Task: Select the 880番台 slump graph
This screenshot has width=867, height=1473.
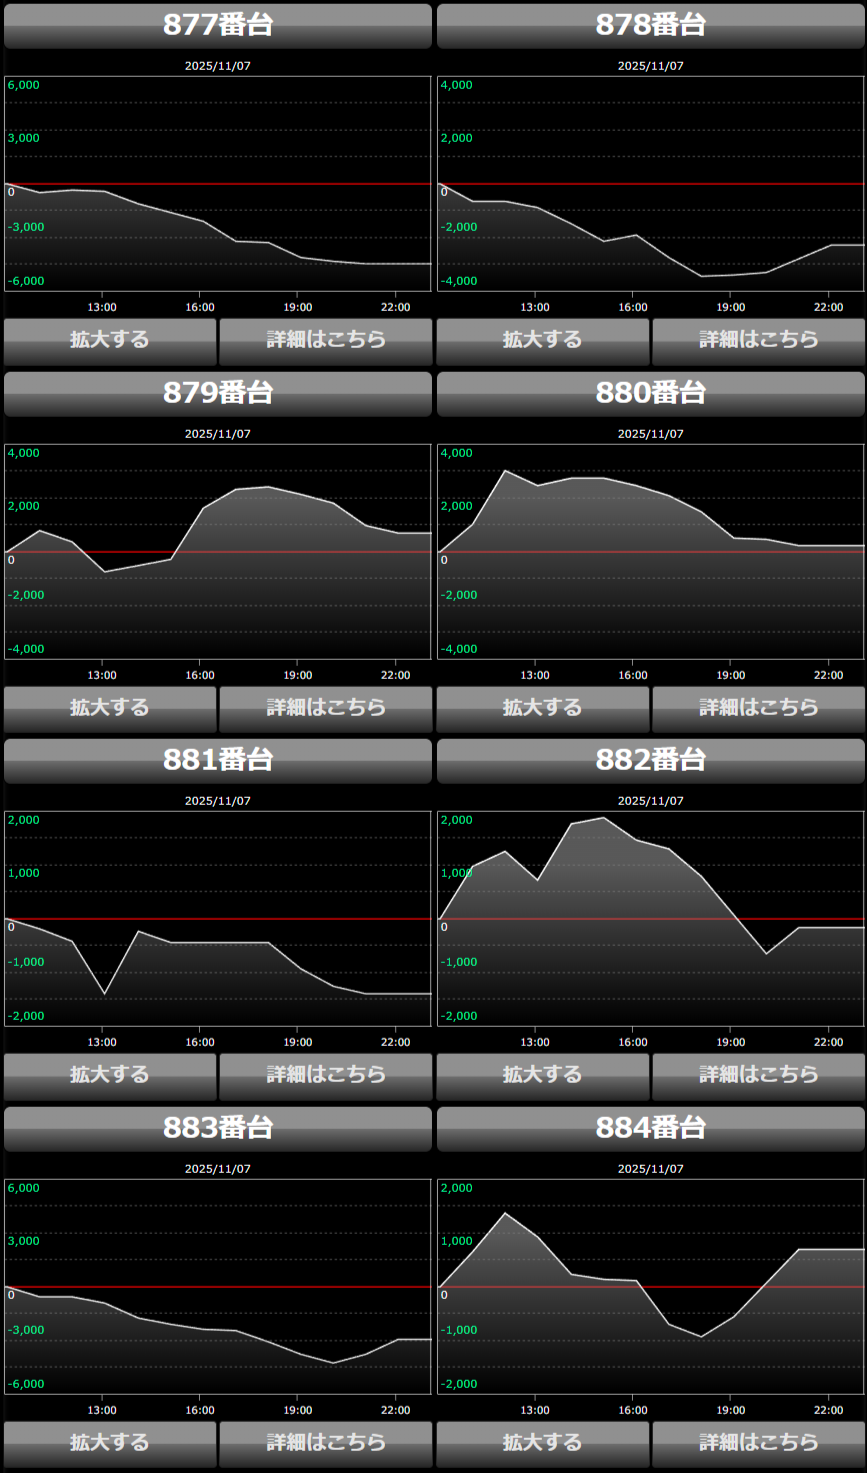Action: click(651, 551)
